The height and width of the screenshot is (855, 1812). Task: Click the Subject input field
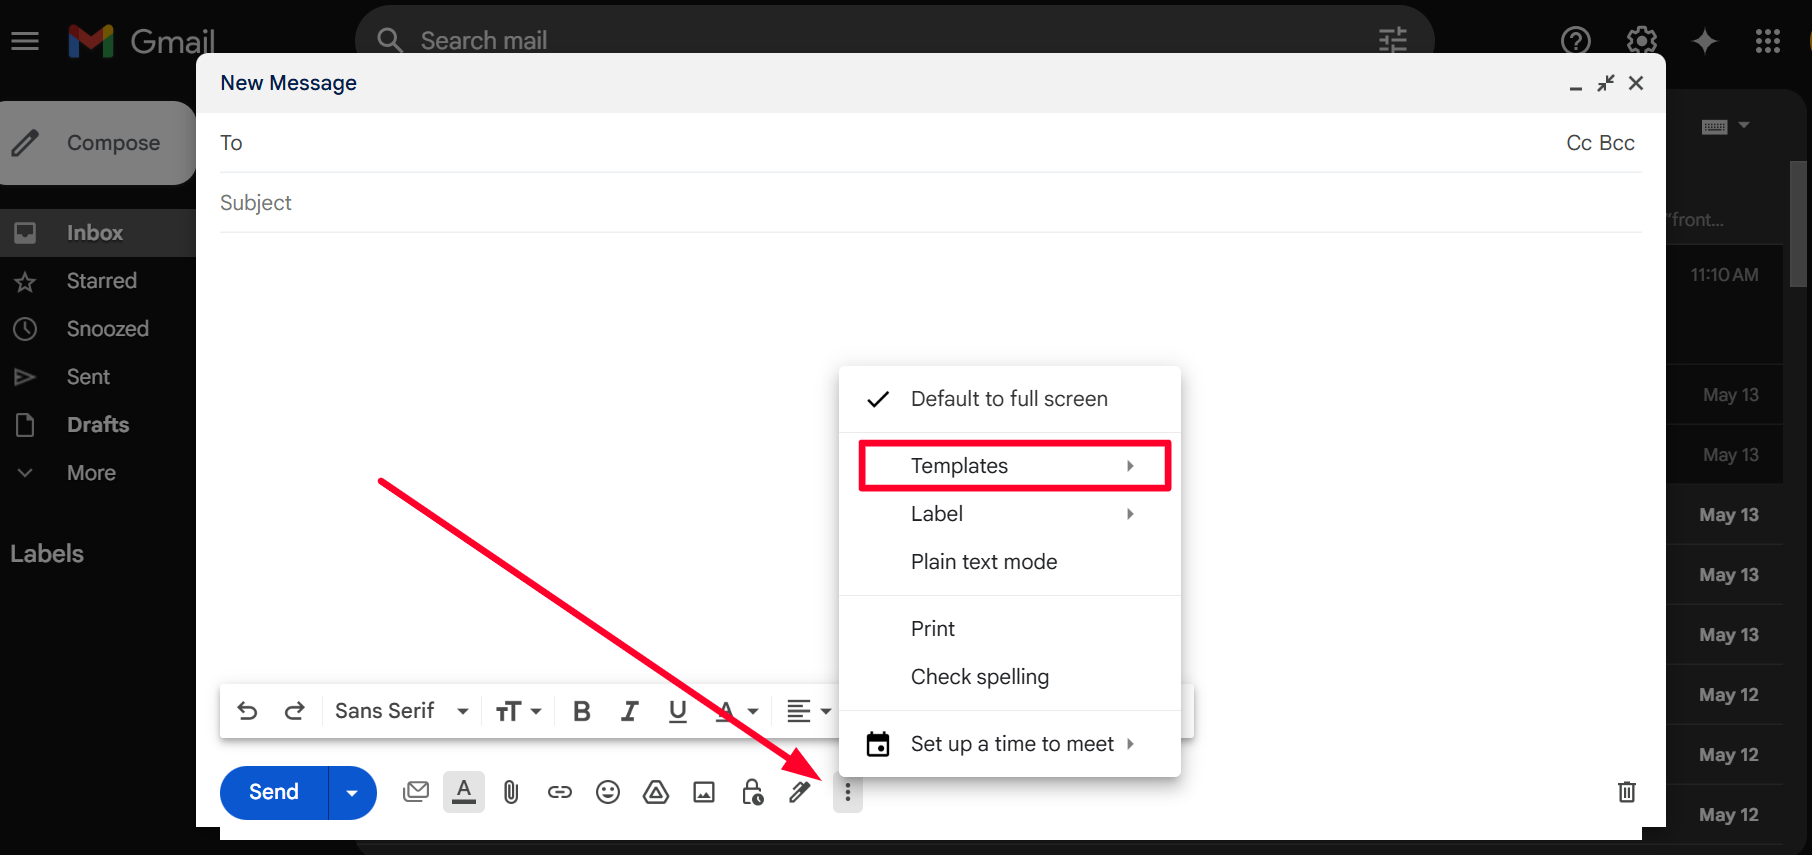tap(900, 203)
